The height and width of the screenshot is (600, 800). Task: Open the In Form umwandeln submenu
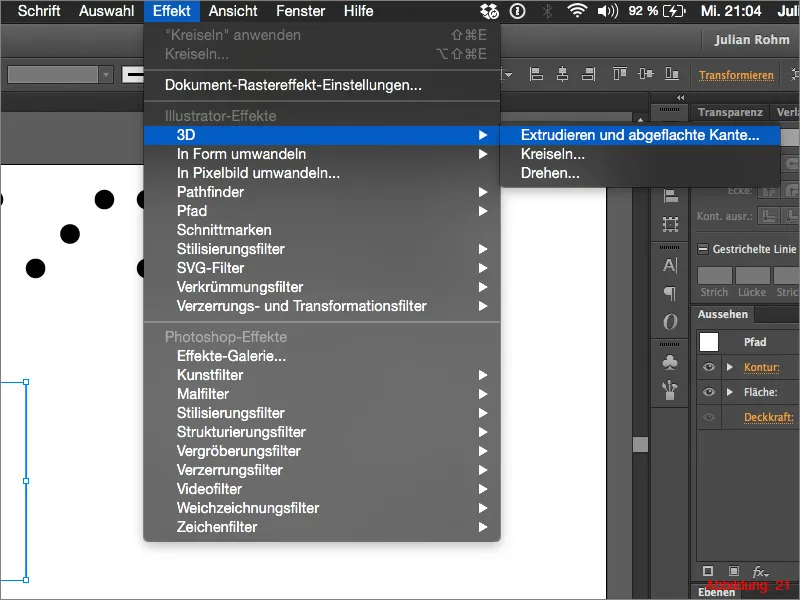(322, 154)
